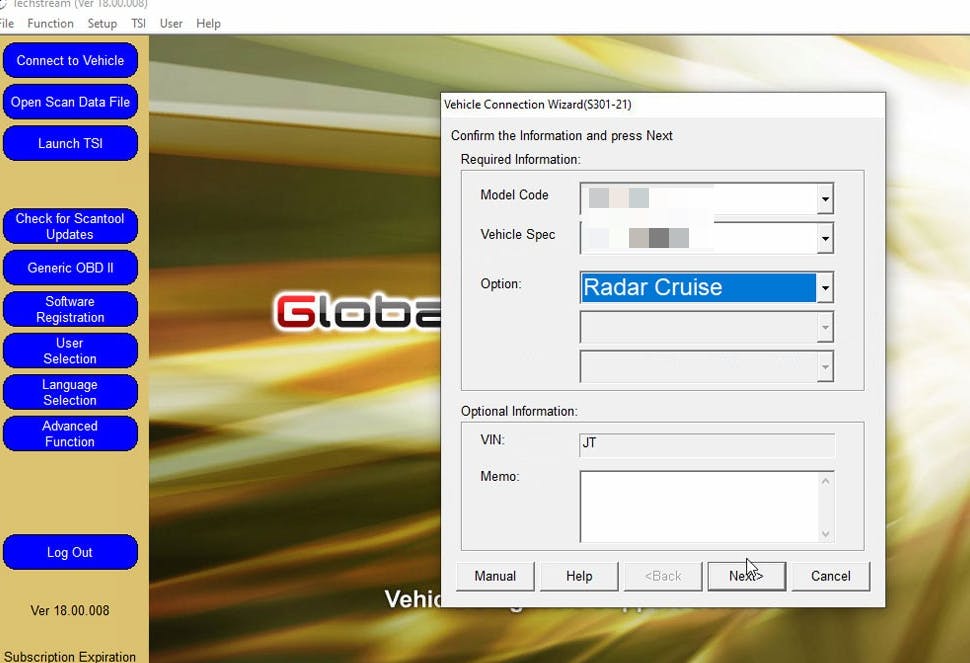Open the Setup menu
This screenshot has width=970, height=663.
click(x=102, y=23)
